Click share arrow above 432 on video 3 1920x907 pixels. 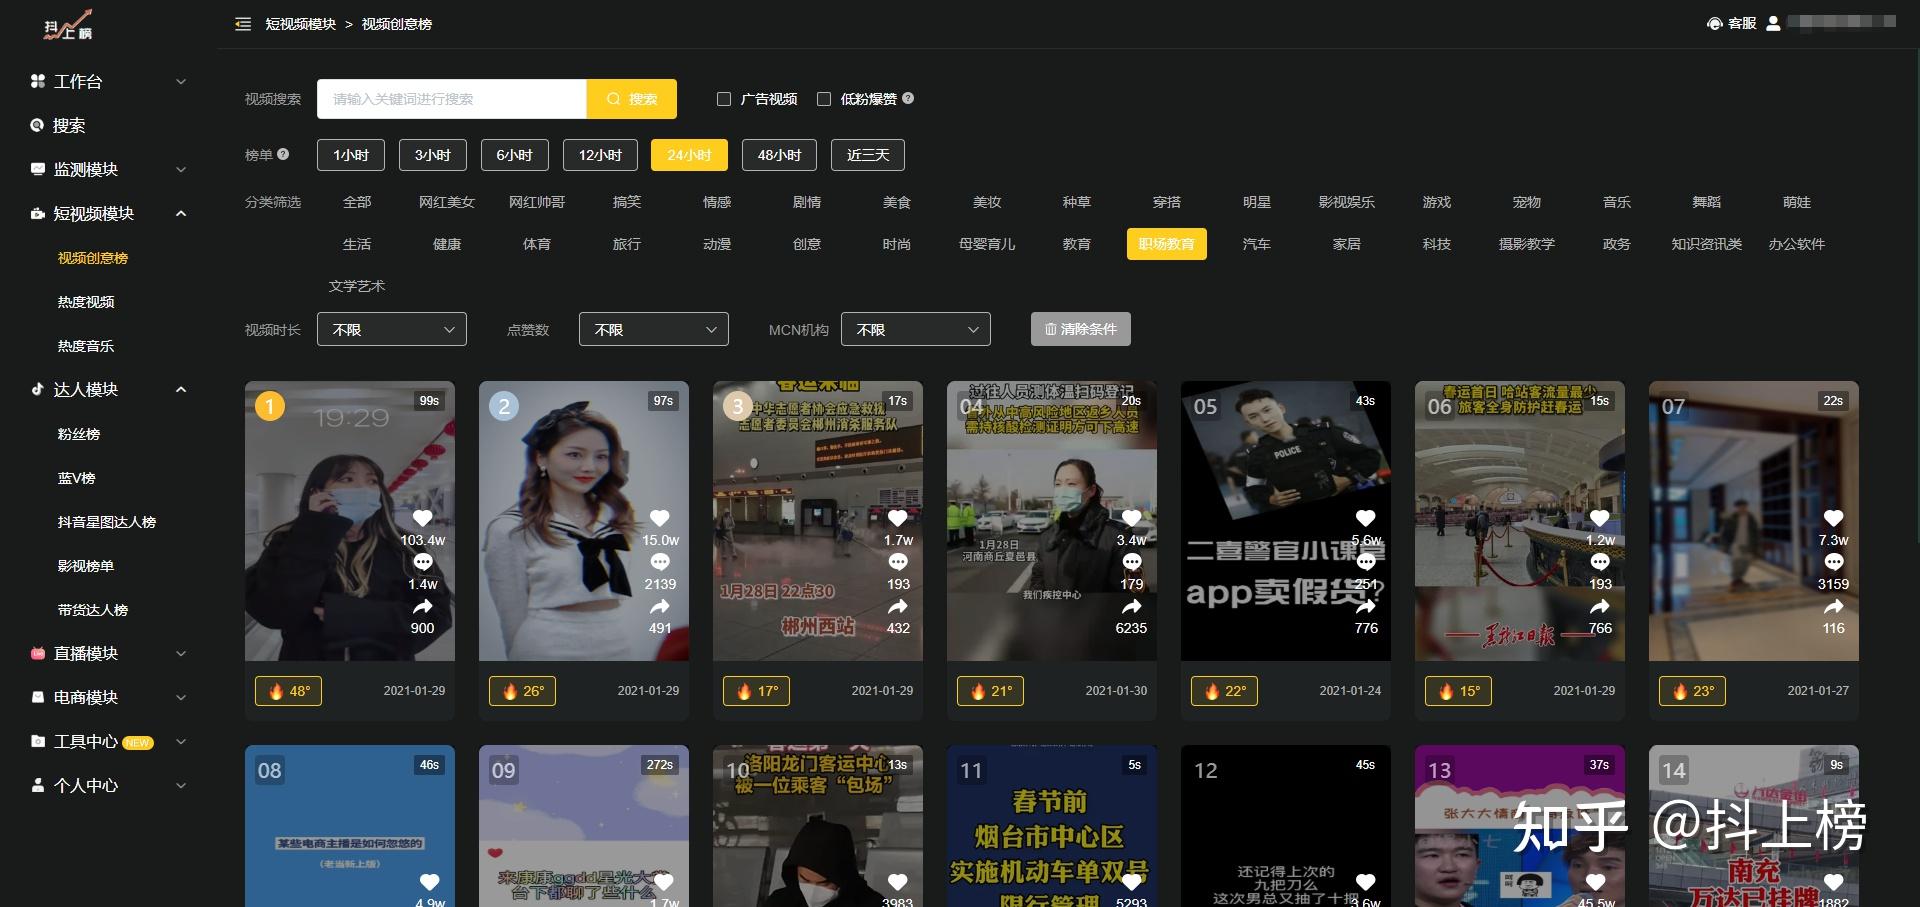pos(898,606)
